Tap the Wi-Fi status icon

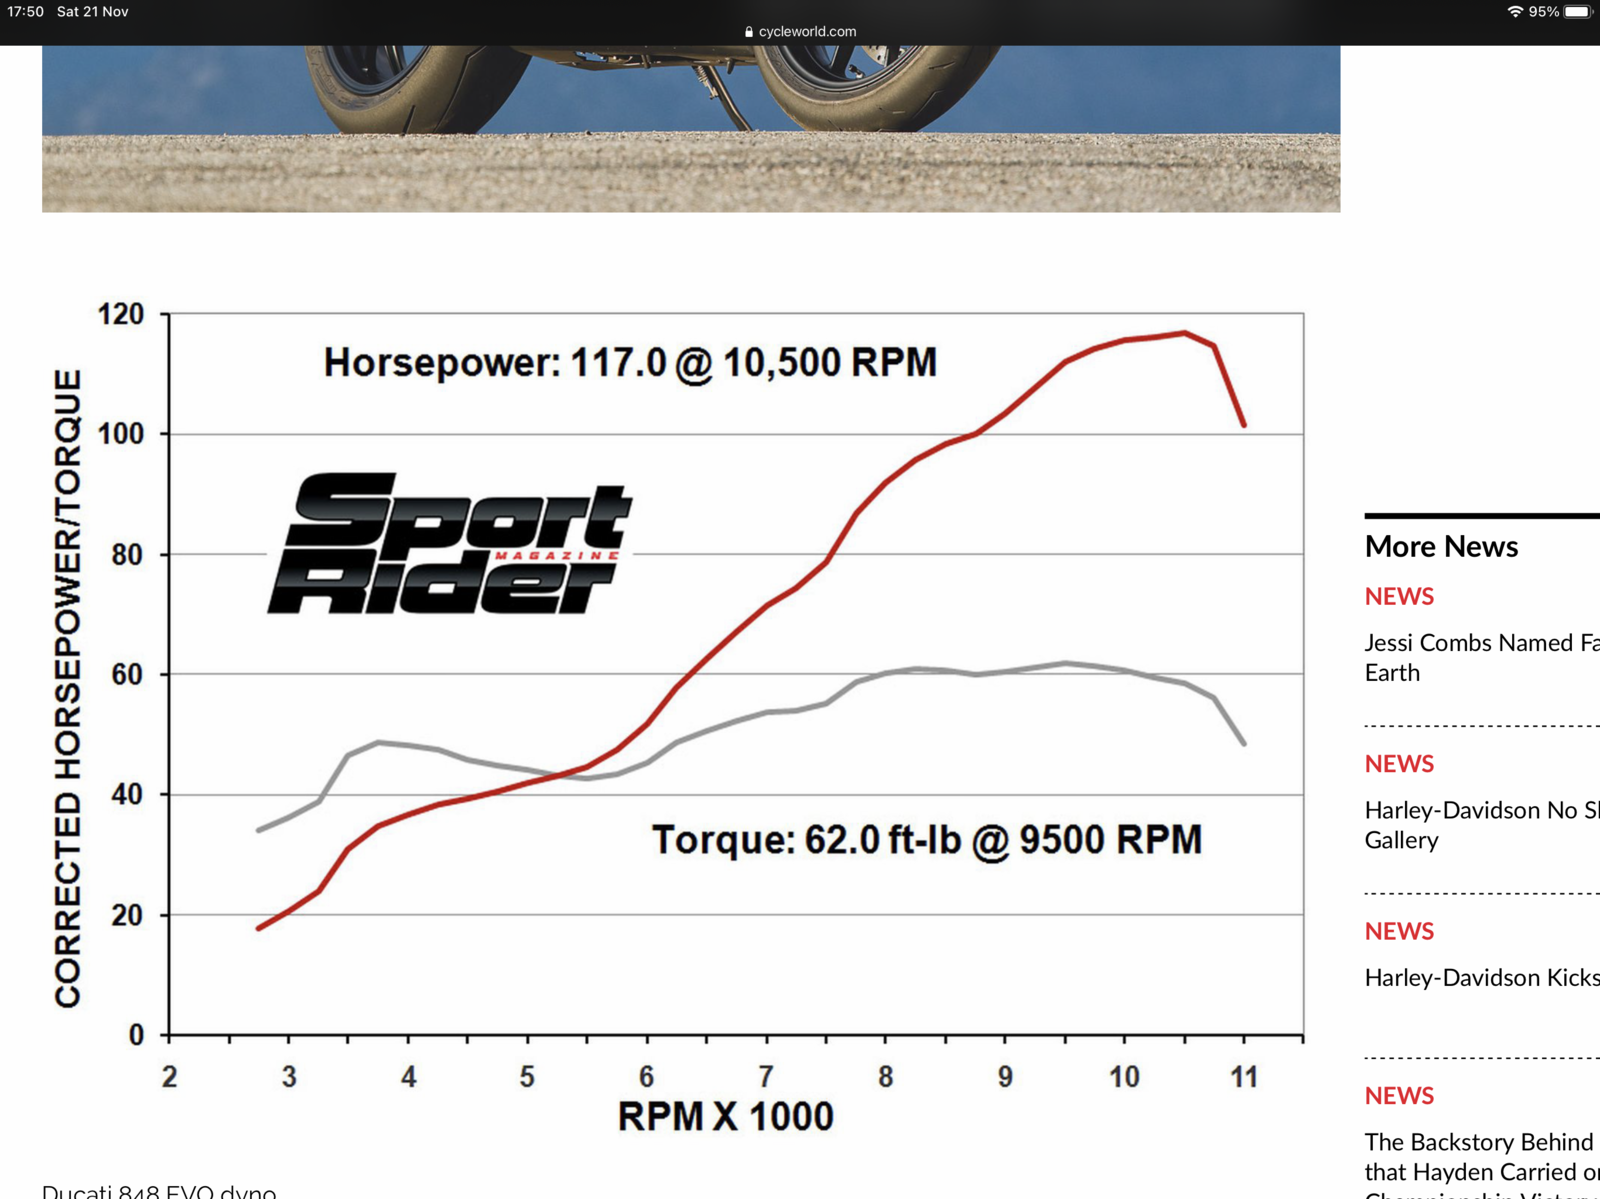pyautogui.click(x=1515, y=11)
